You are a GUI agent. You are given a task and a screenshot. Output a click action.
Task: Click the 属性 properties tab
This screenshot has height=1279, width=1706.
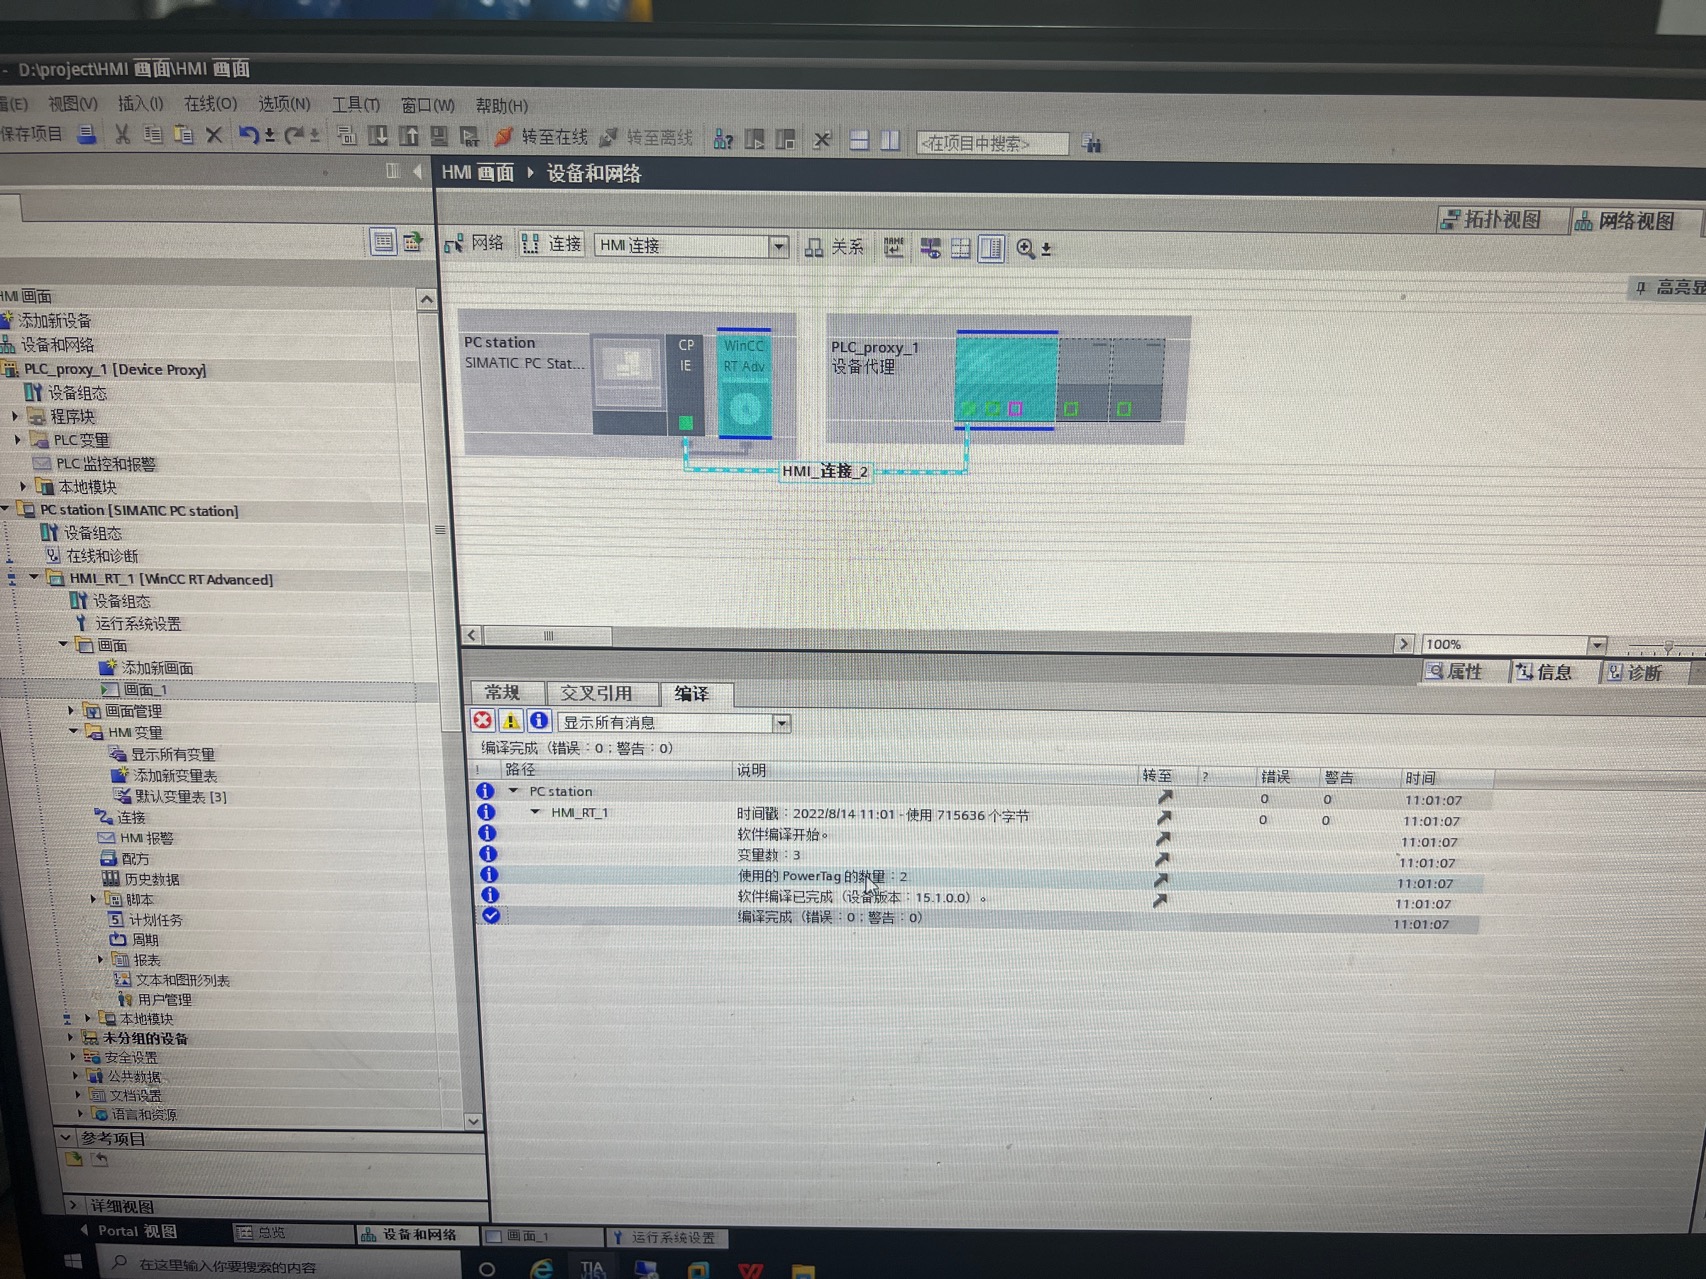click(x=1455, y=672)
